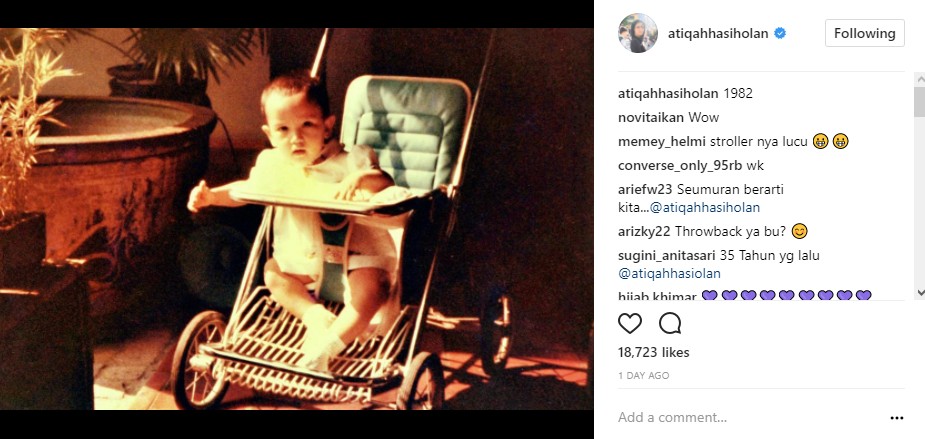Open comments with the speech bubble icon

pos(670,323)
